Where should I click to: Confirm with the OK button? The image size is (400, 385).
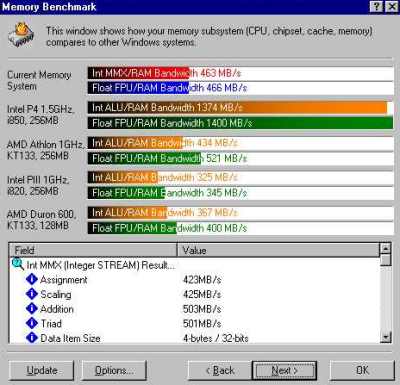(362, 370)
